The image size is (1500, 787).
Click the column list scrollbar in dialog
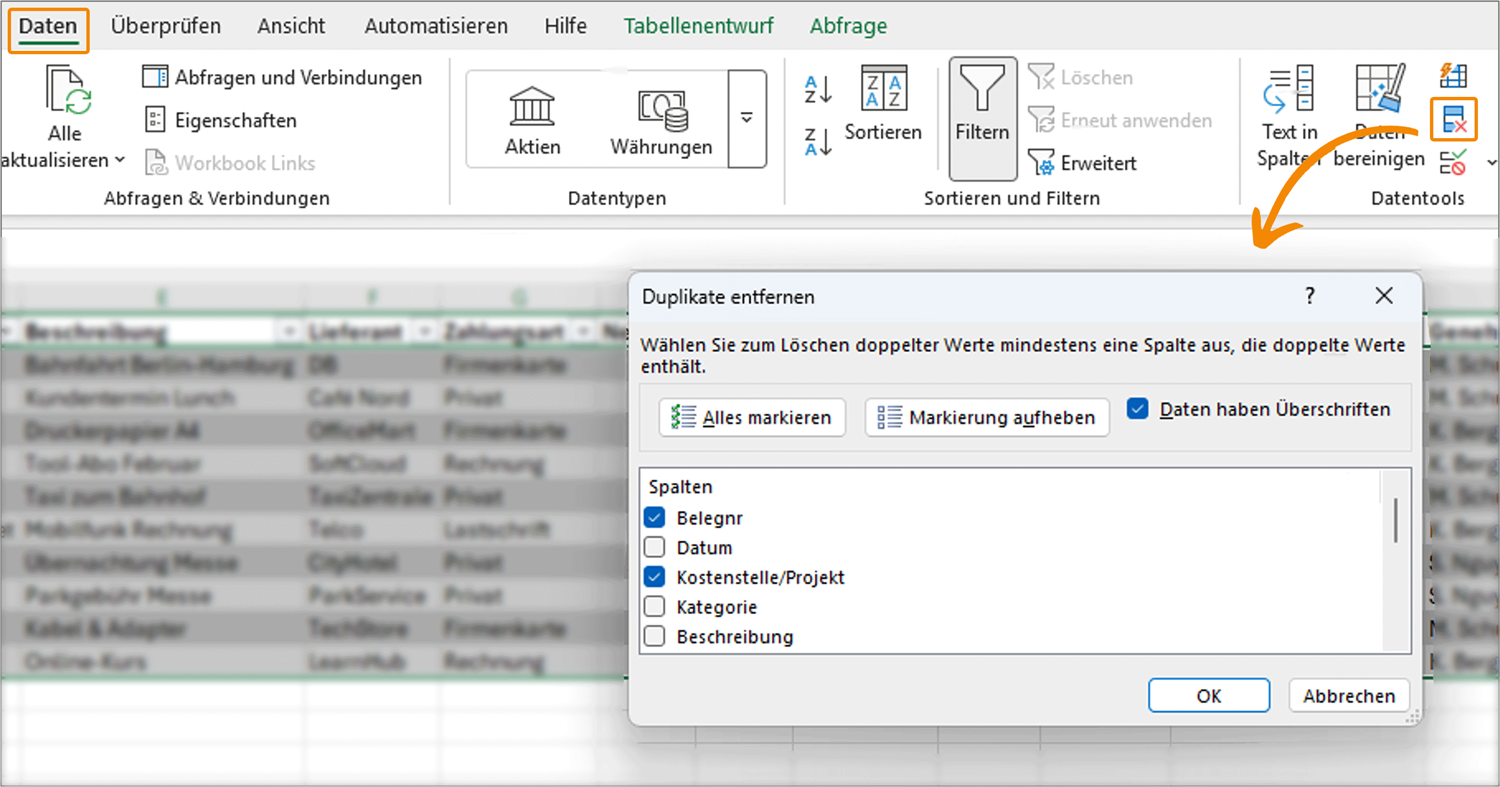(x=1395, y=520)
